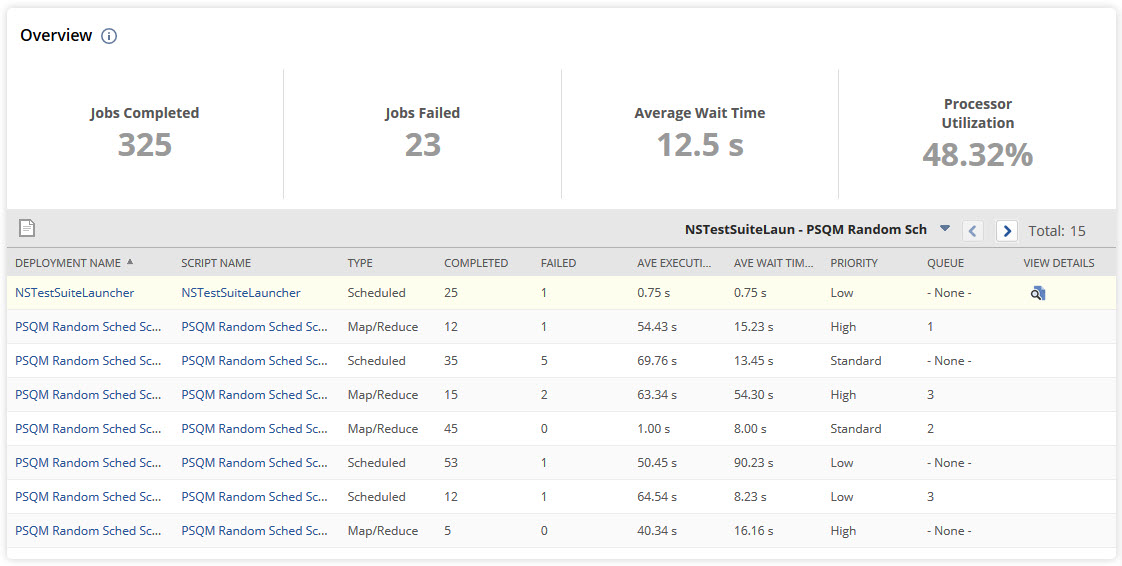Sort table by Type column header
This screenshot has width=1122, height=566.
coord(360,263)
